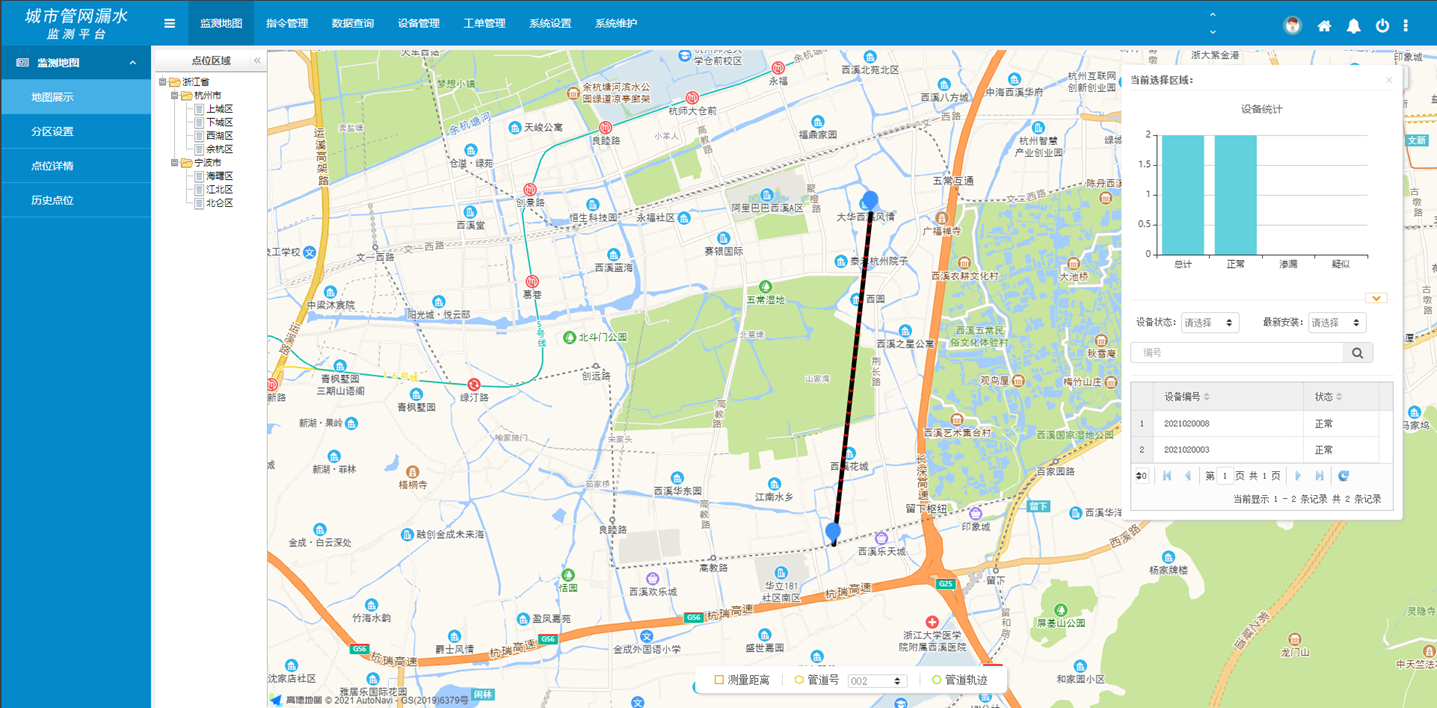This screenshot has width=1437, height=708.
Task: Go to previous page of device table
Action: 1188,476
